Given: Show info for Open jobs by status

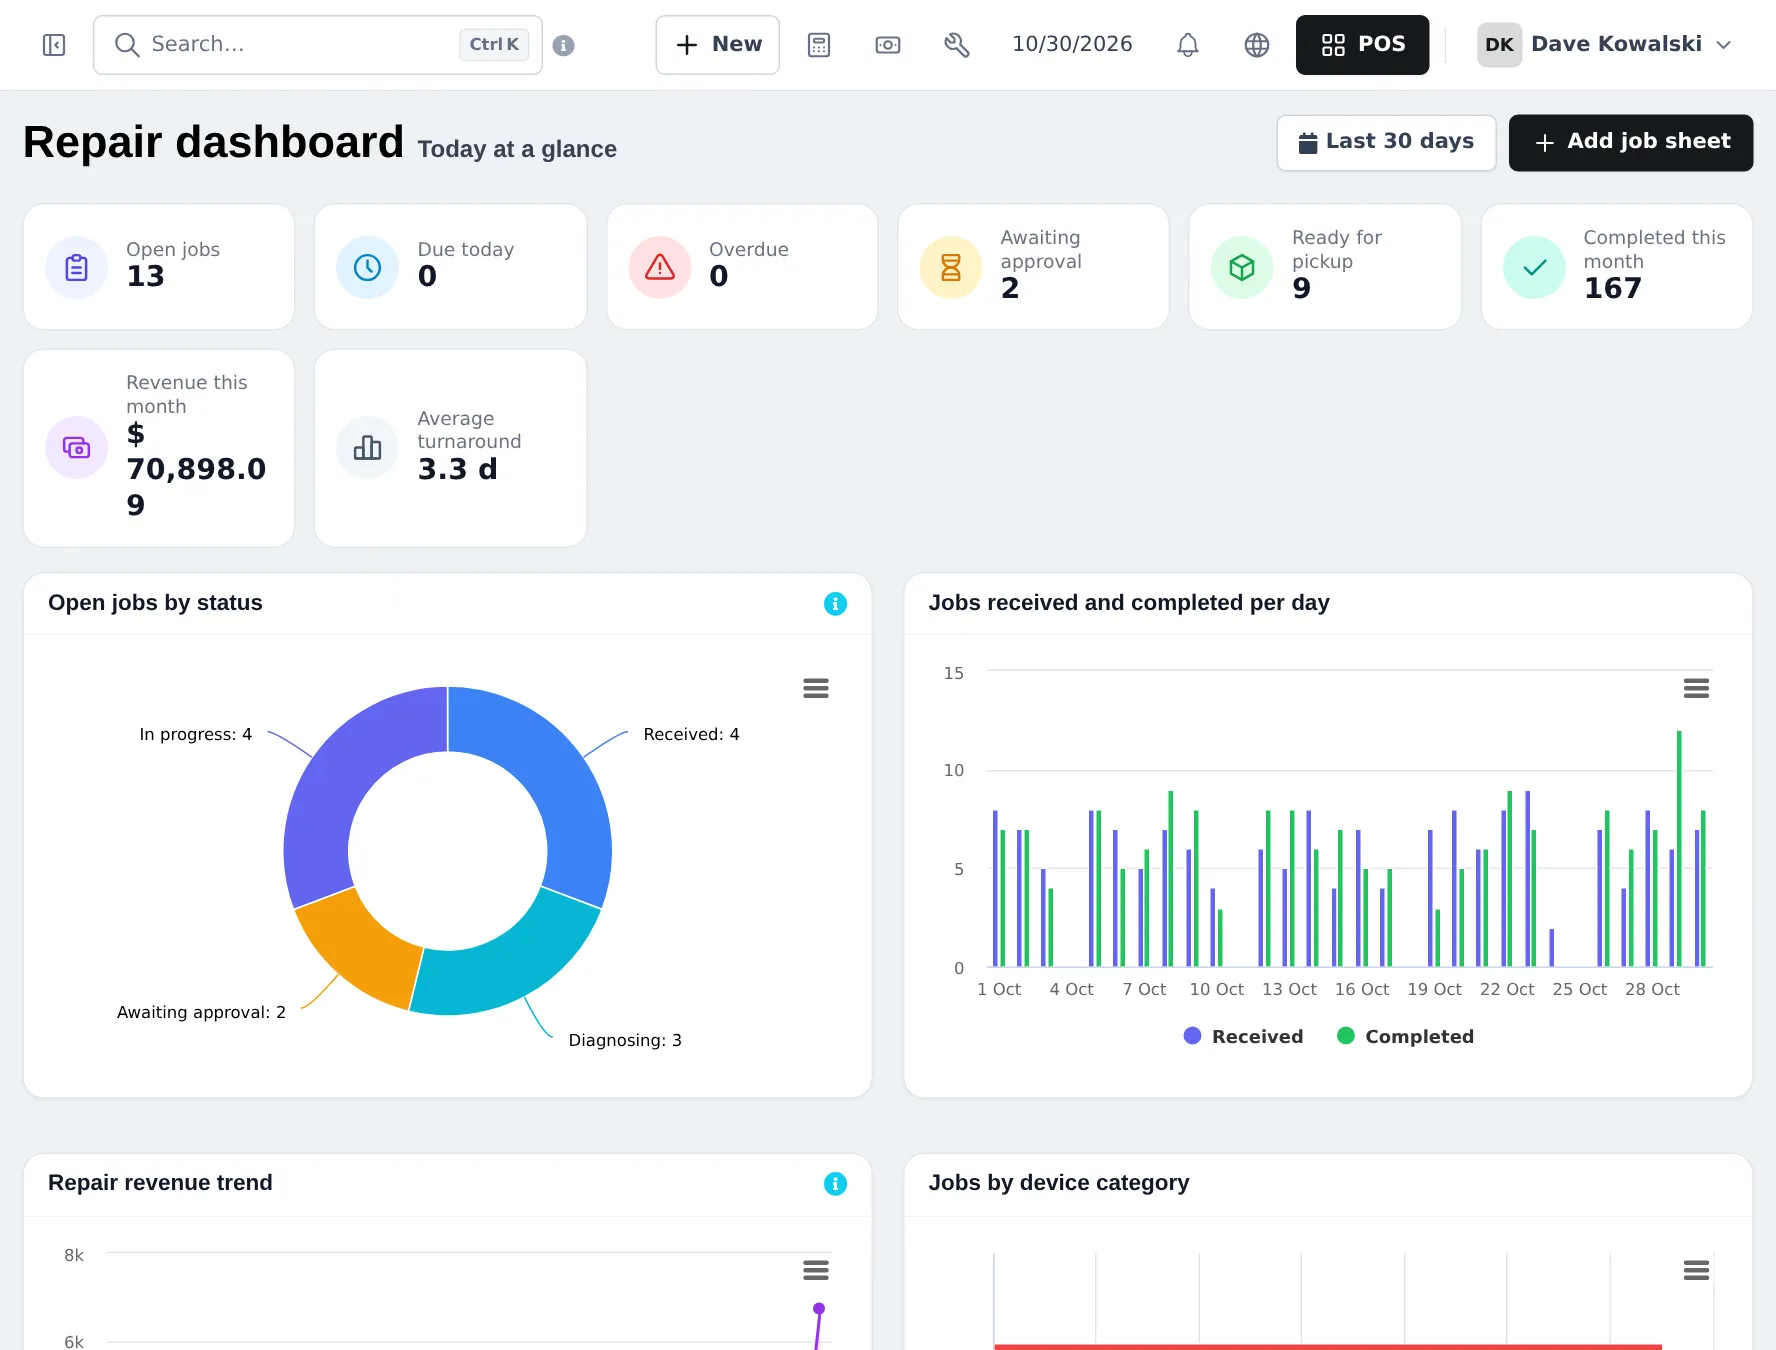Looking at the screenshot, I should click(835, 604).
